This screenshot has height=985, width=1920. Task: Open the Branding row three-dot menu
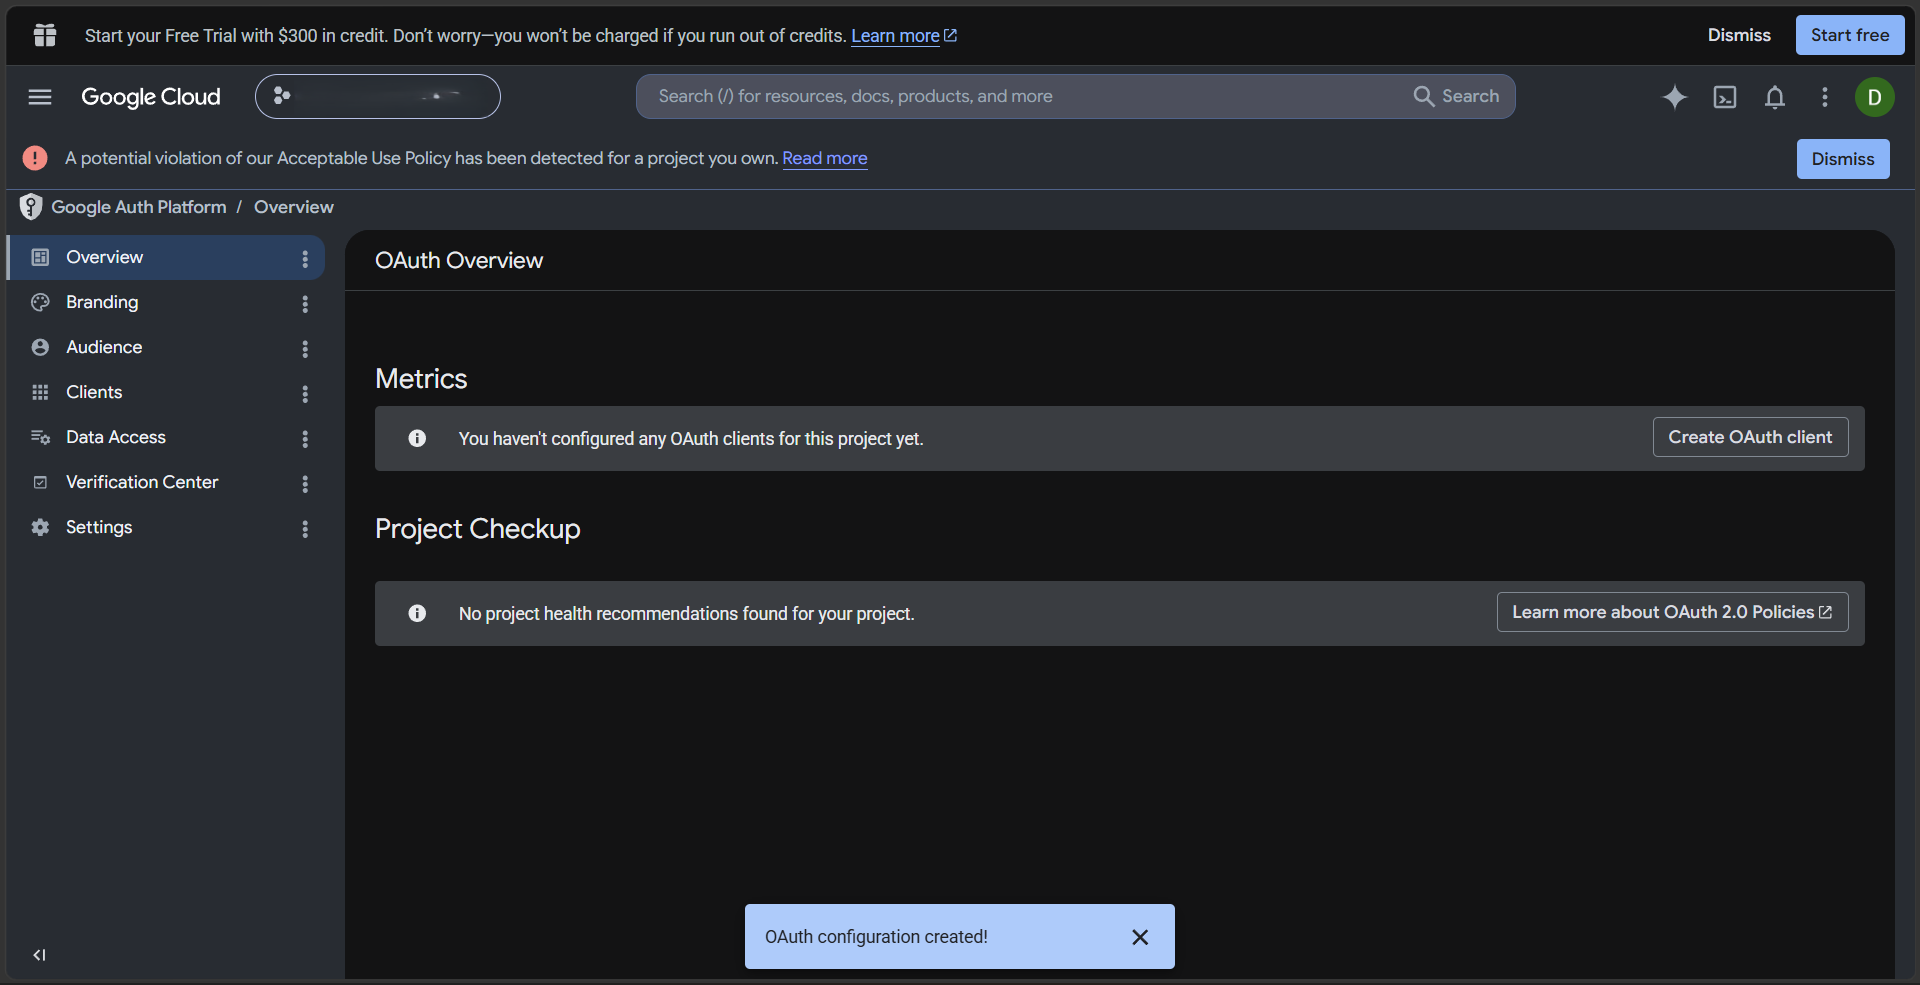[305, 304]
